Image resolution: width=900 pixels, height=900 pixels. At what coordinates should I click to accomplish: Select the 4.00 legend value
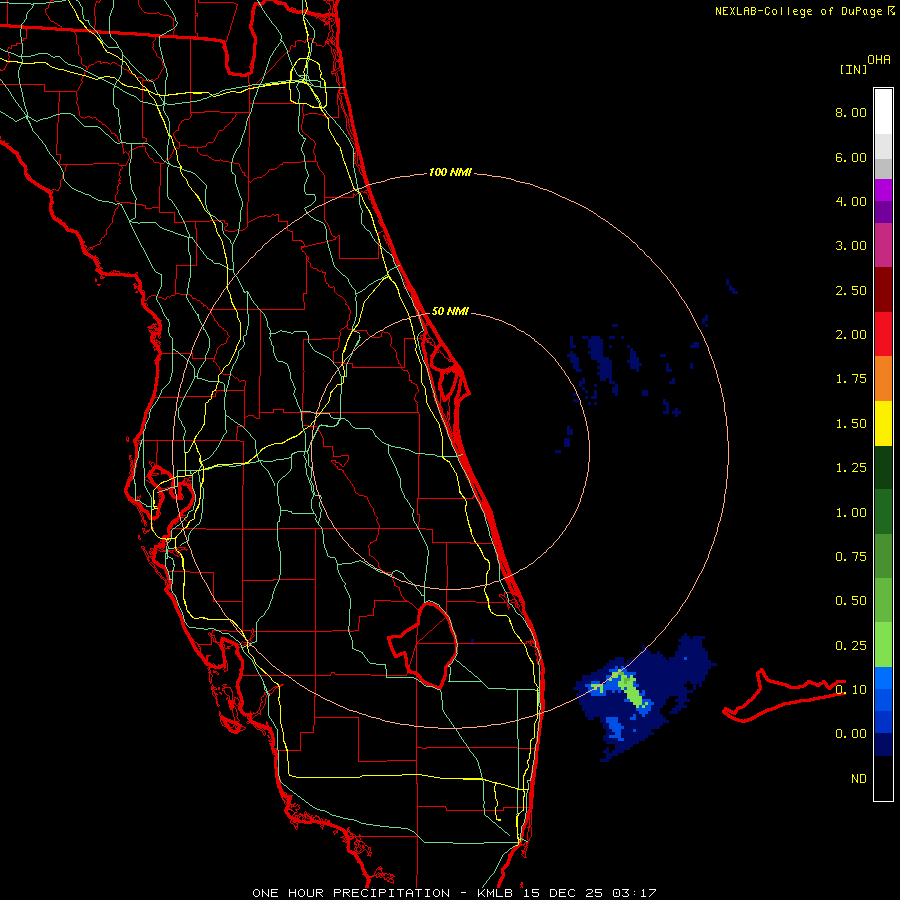(x=851, y=201)
